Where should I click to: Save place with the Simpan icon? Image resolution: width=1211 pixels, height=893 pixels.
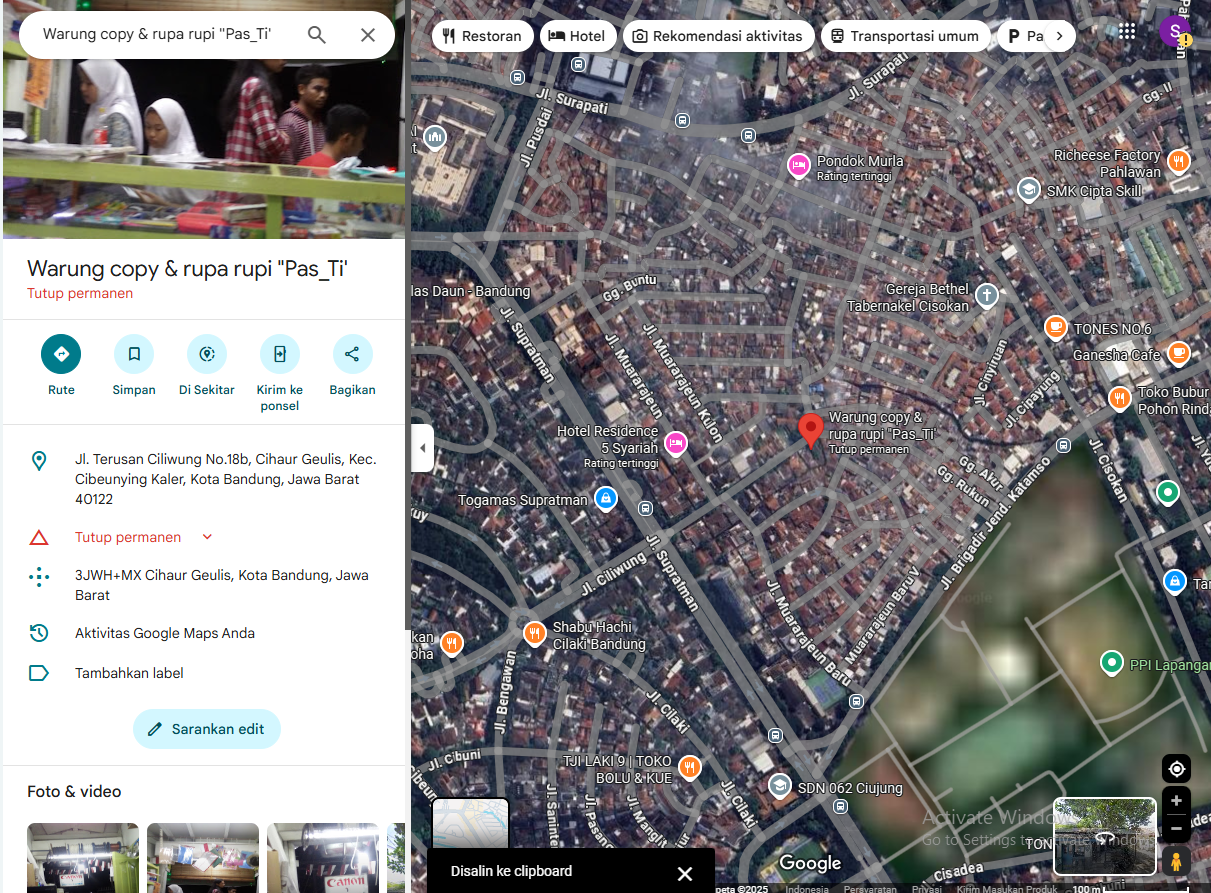click(134, 354)
